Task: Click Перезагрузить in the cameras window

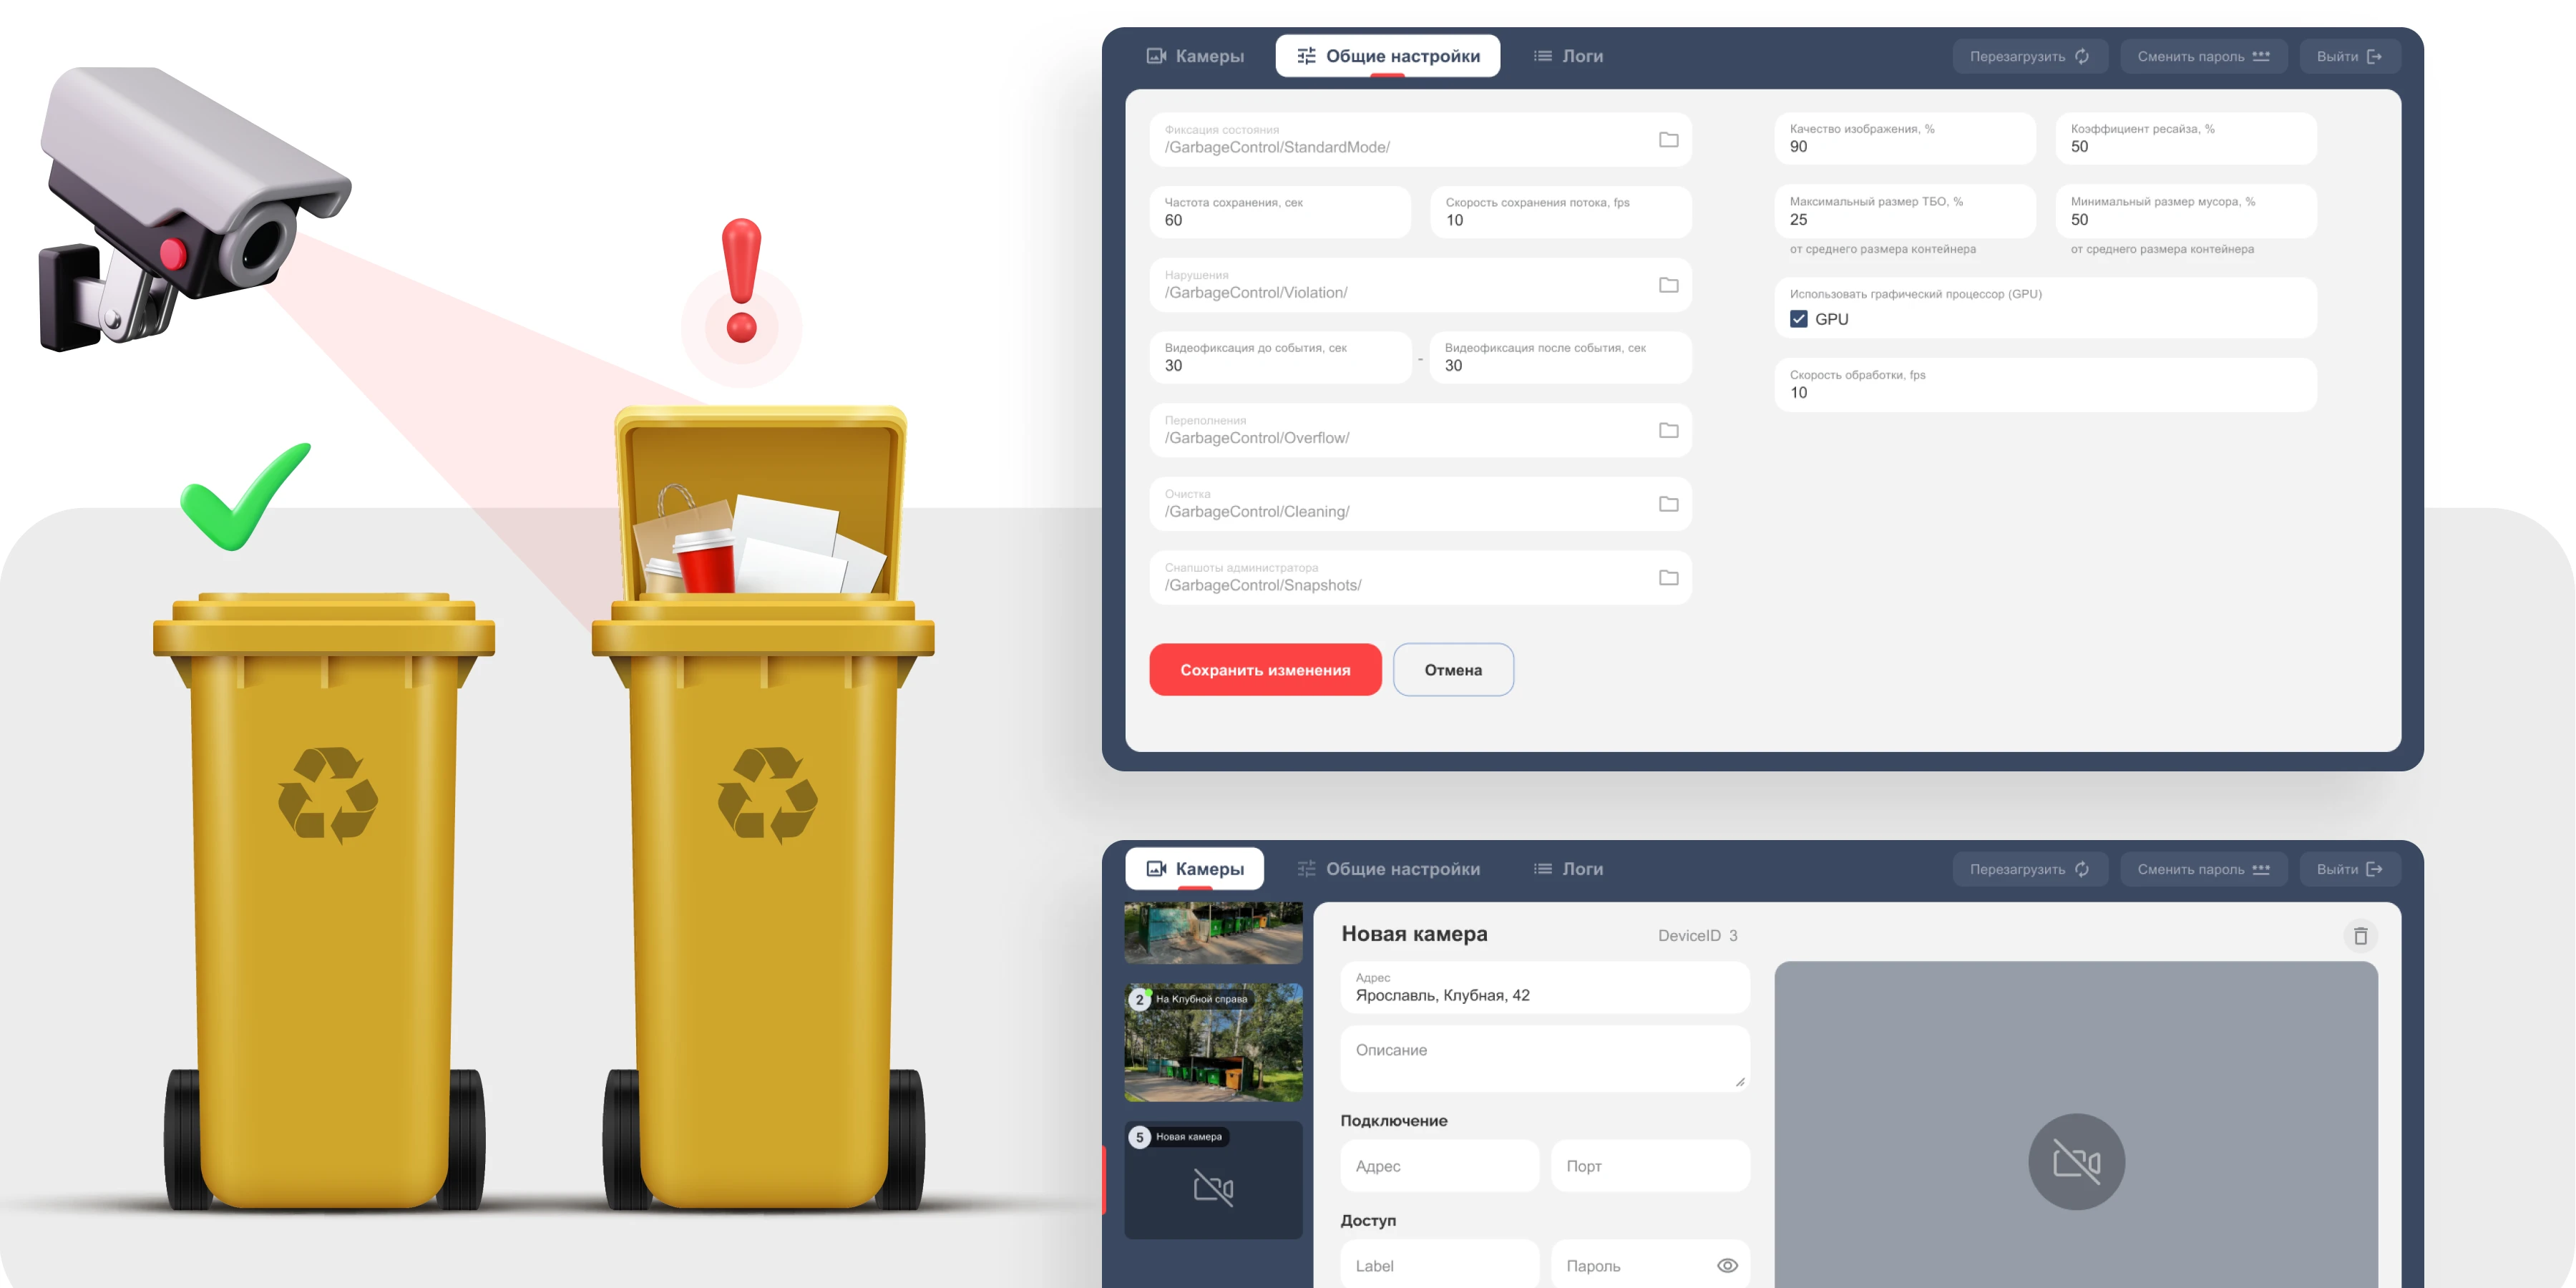Action: point(2030,869)
